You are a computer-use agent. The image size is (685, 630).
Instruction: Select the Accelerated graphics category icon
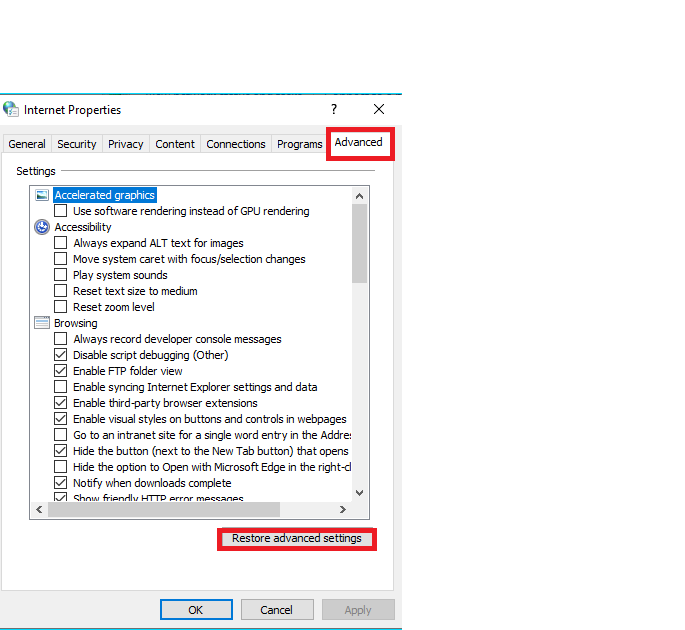pos(42,195)
